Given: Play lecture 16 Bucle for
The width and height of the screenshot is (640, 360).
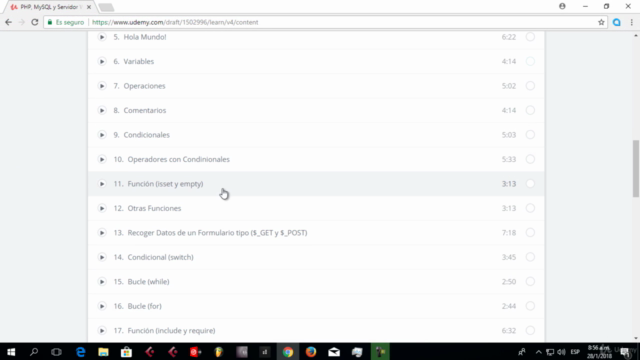Looking at the screenshot, I should pos(102,307).
